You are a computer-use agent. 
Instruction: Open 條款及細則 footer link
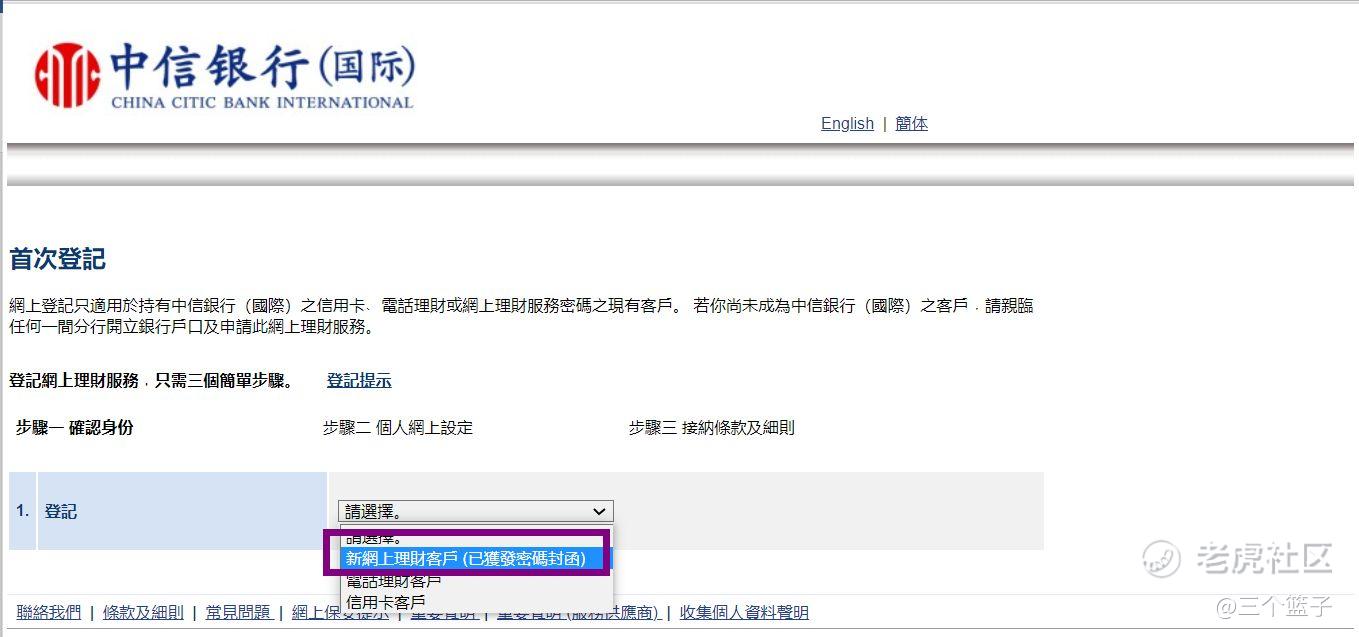tap(143, 612)
